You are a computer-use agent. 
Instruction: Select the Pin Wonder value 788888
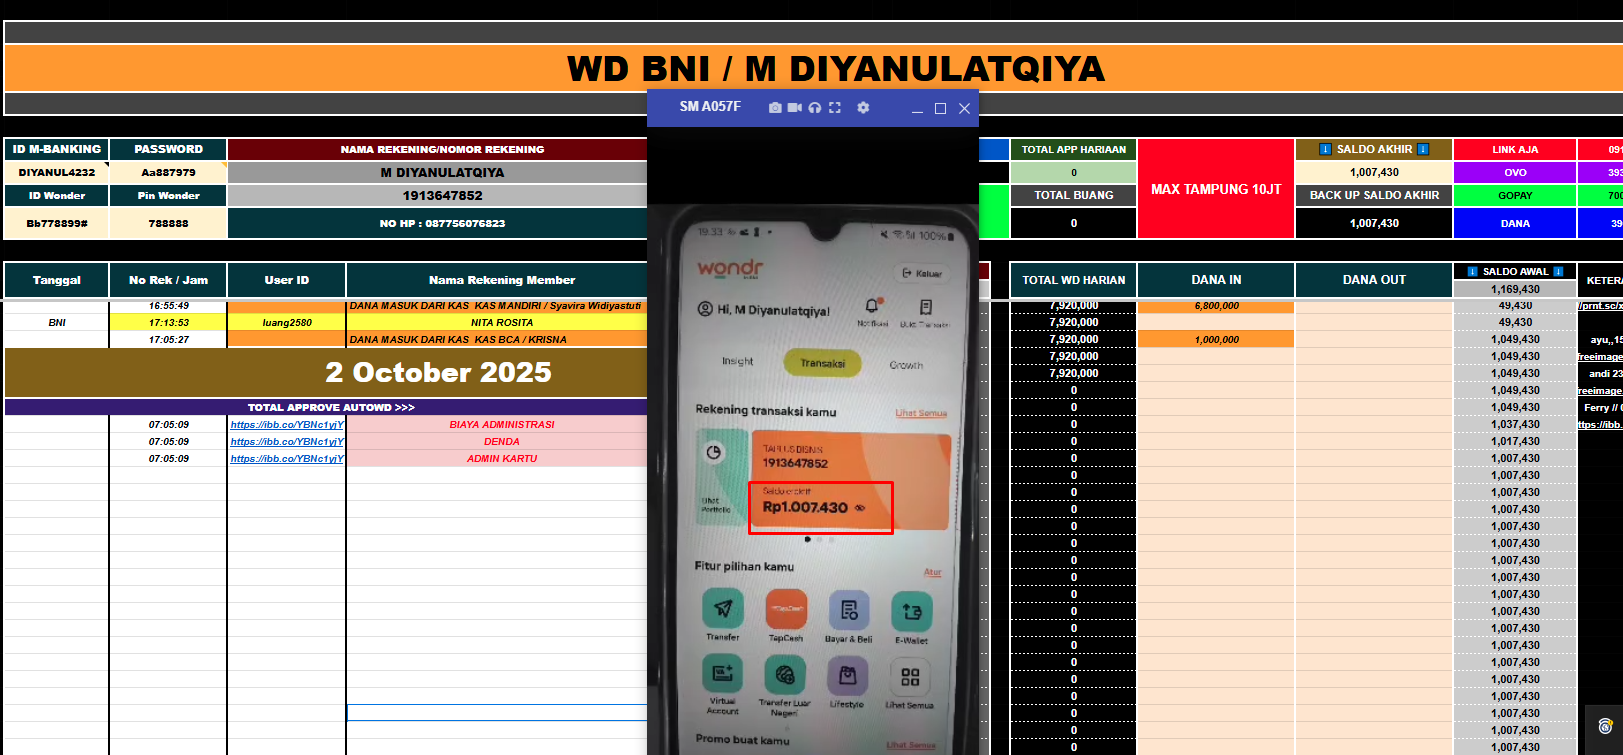168,223
